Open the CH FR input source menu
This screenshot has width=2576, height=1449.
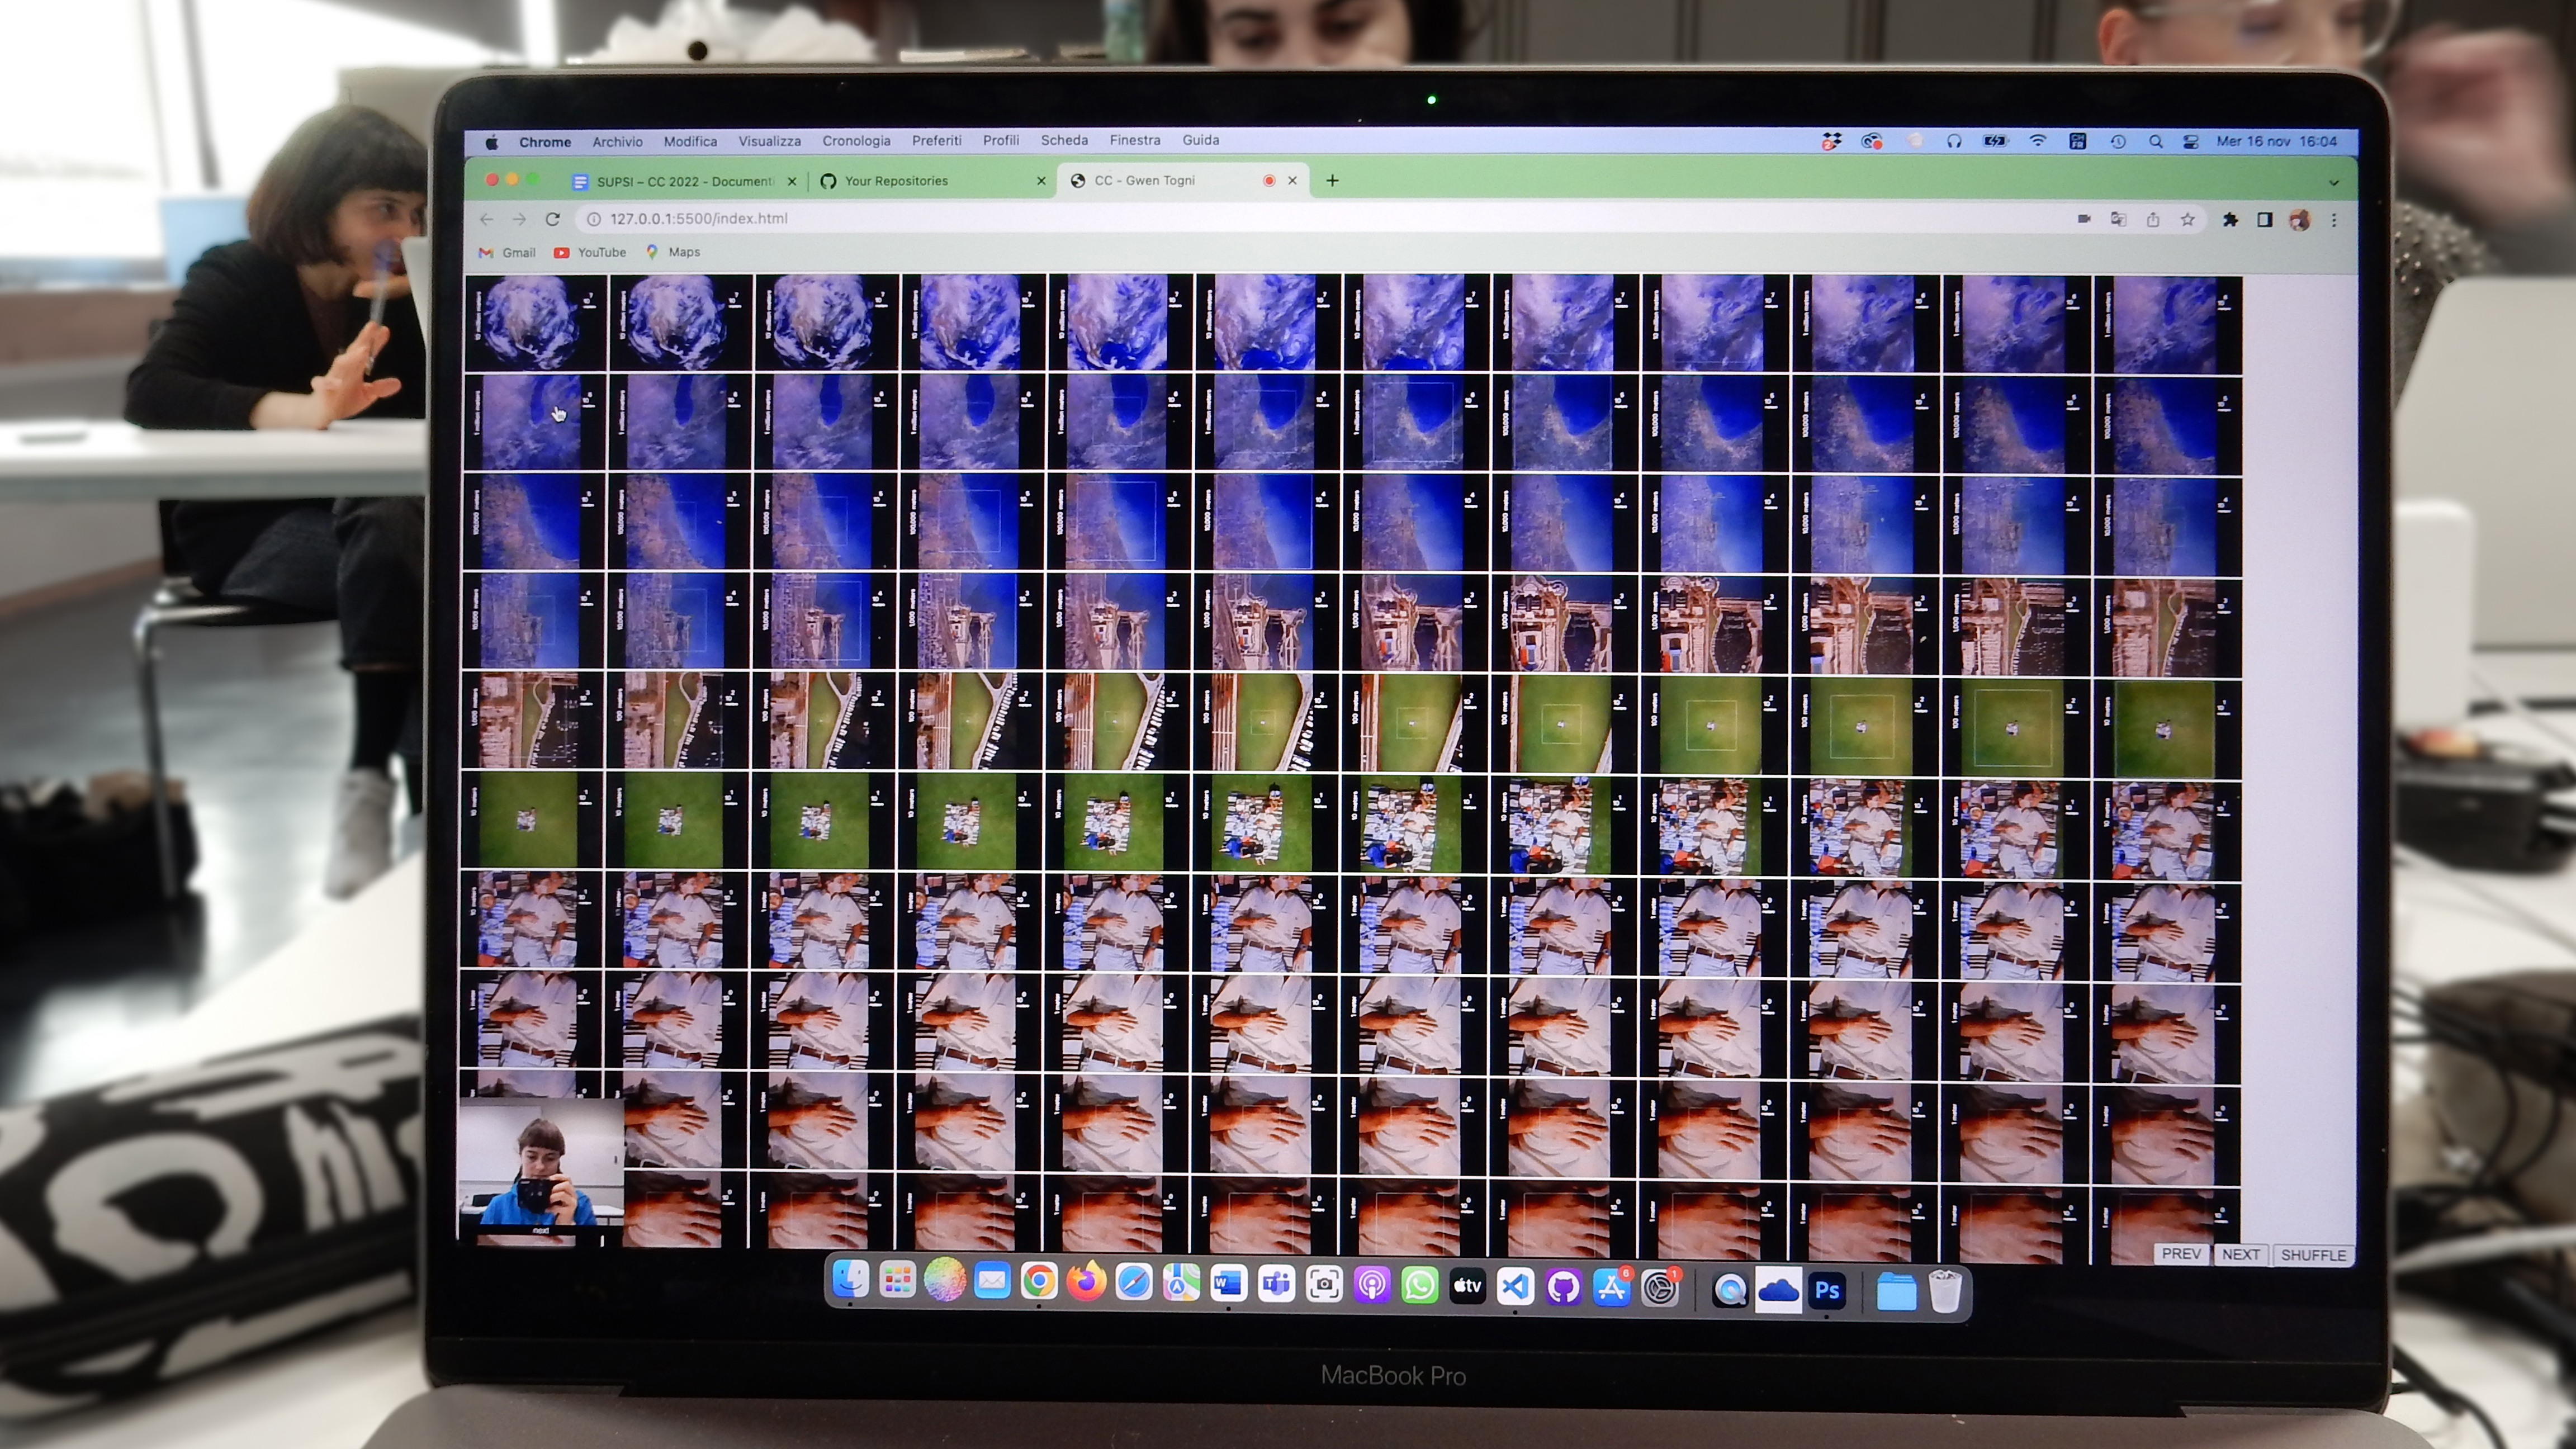tap(2077, 141)
